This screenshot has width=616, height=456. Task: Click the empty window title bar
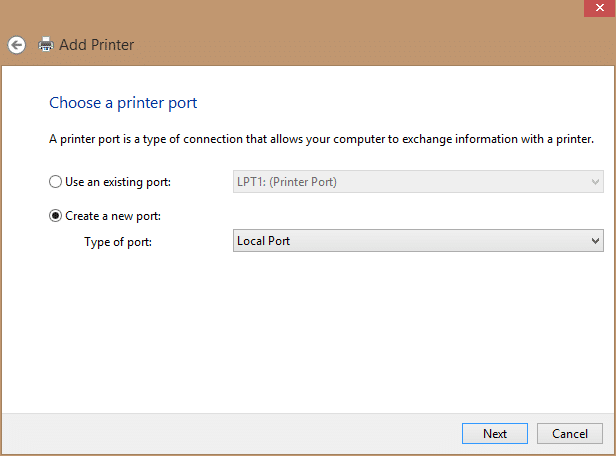click(300, 12)
